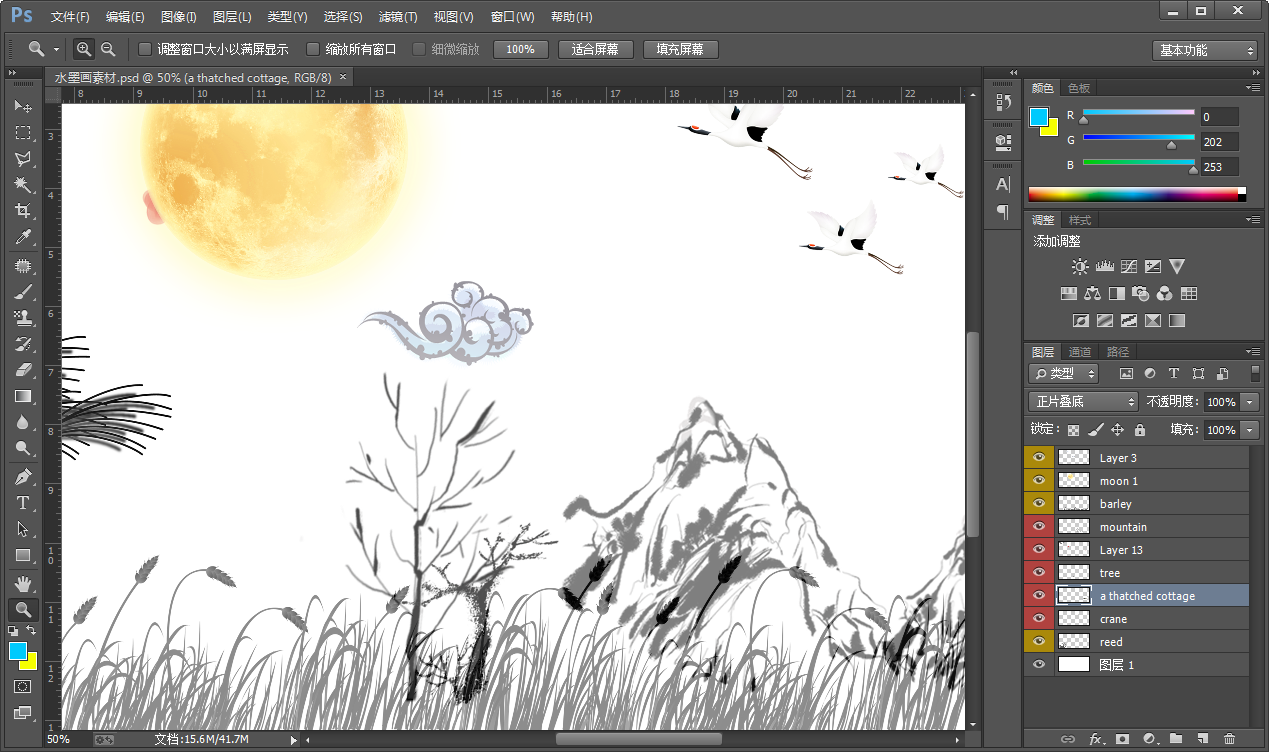Select the Hand tool
This screenshot has height=752, width=1269.
22,583
